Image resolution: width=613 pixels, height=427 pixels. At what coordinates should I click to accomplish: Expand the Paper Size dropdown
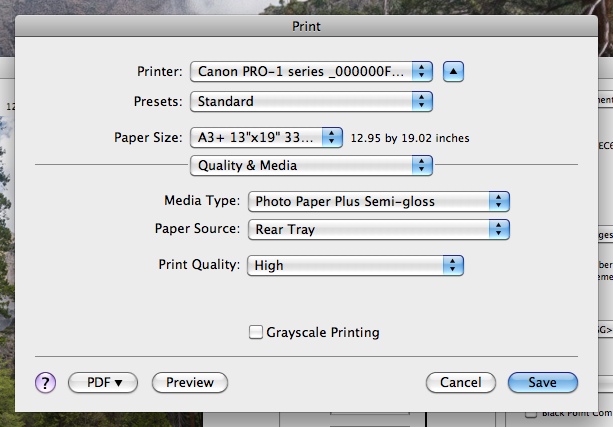tap(267, 137)
